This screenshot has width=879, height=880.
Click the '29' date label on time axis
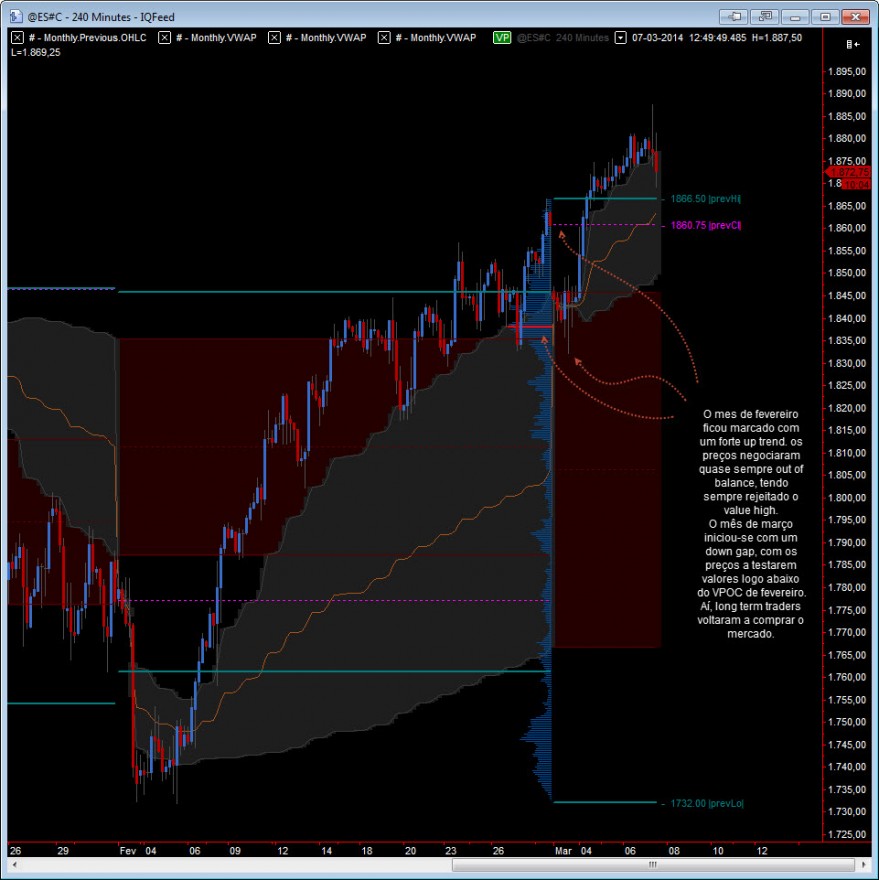63,851
